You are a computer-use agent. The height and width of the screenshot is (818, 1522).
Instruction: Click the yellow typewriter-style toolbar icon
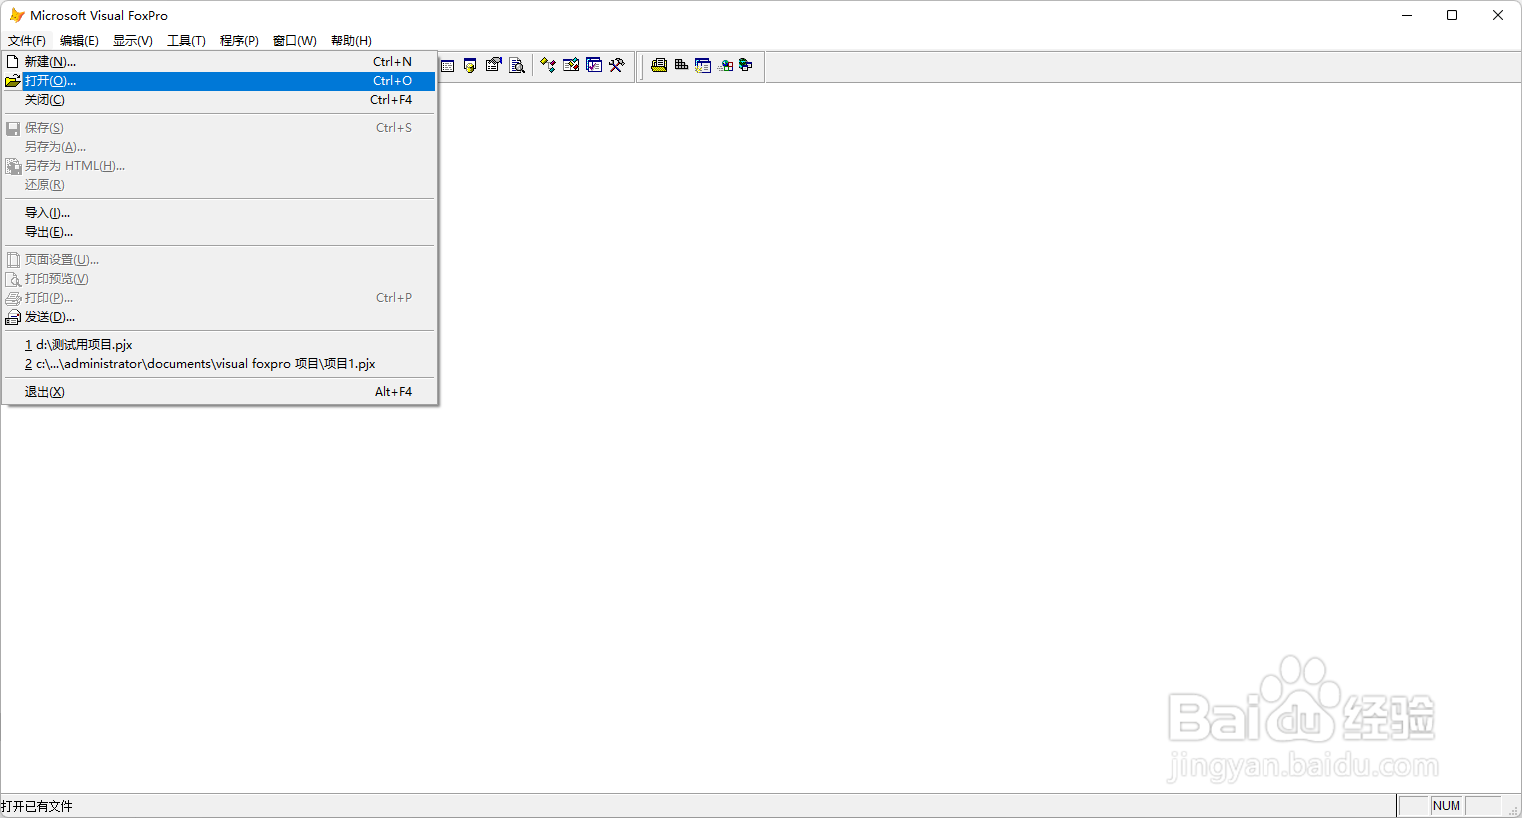pos(659,65)
